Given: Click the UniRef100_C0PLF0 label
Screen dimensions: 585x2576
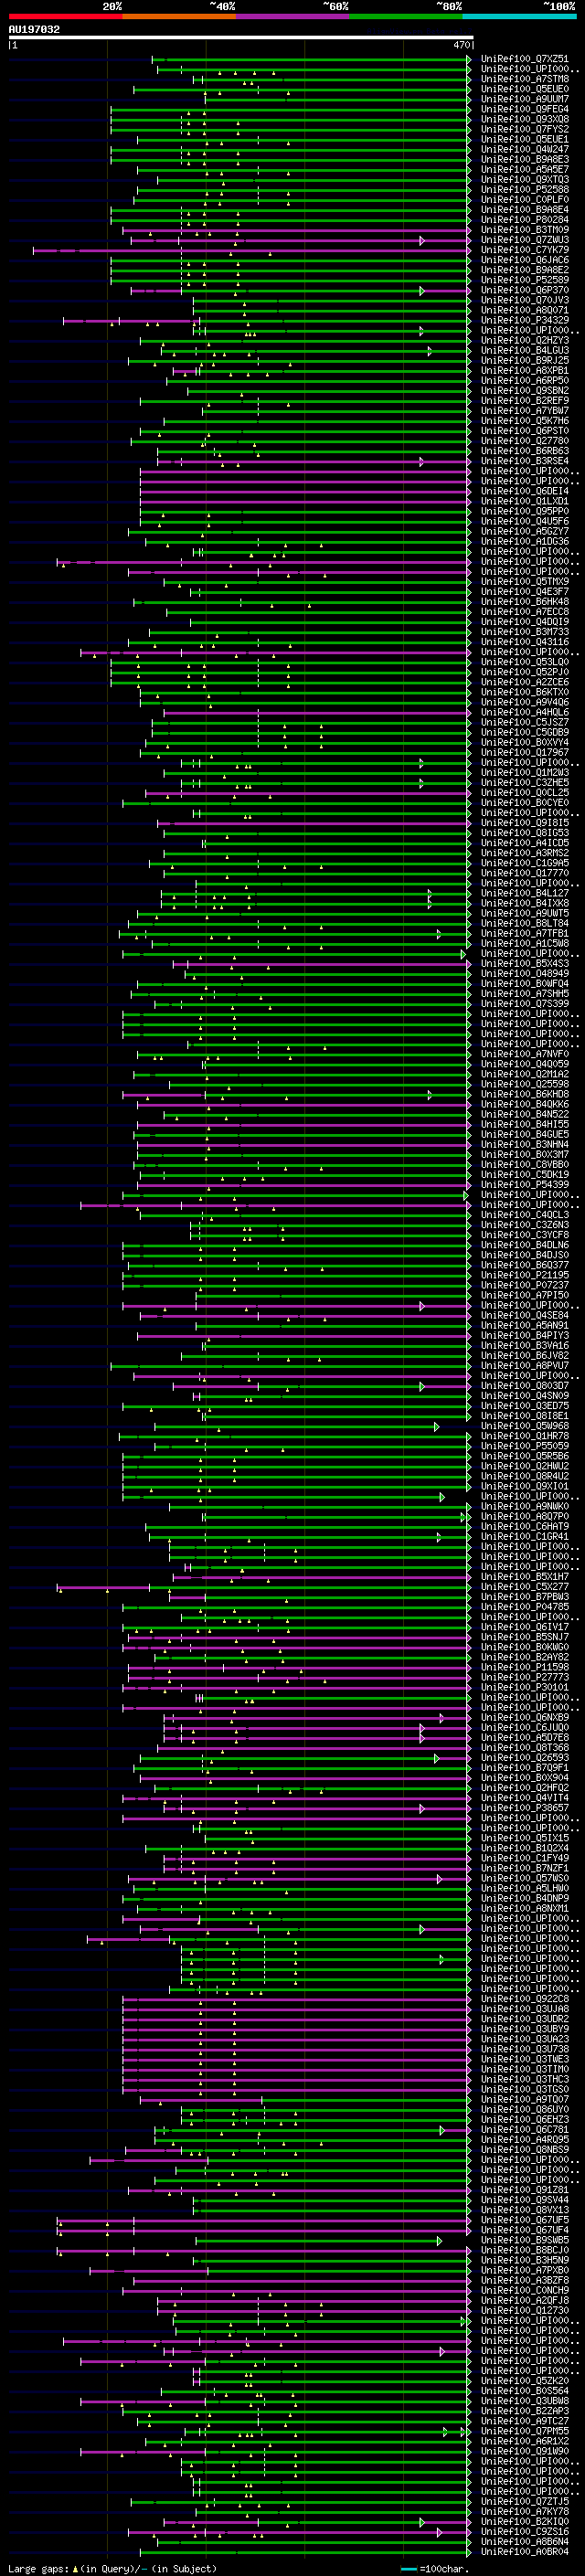Looking at the screenshot, I should (525, 199).
